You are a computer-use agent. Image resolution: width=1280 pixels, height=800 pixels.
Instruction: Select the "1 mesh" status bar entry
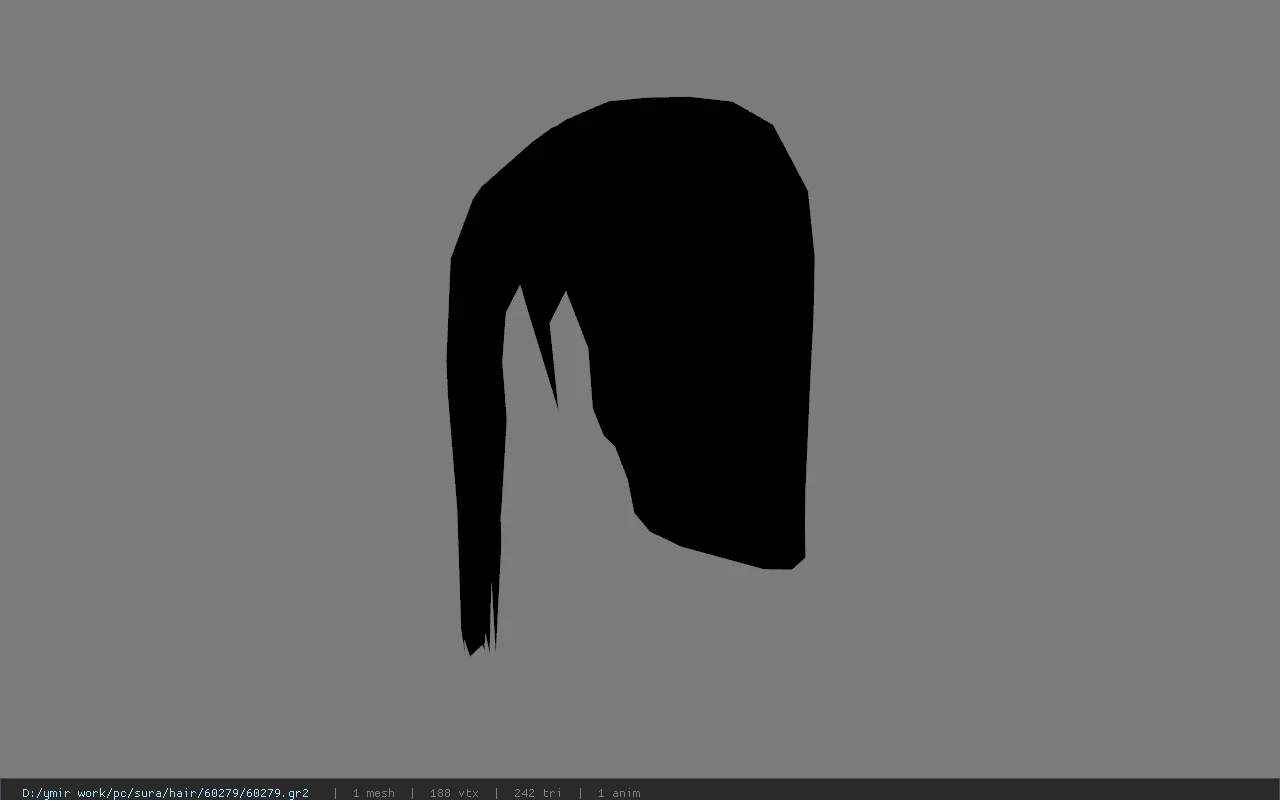click(373, 793)
